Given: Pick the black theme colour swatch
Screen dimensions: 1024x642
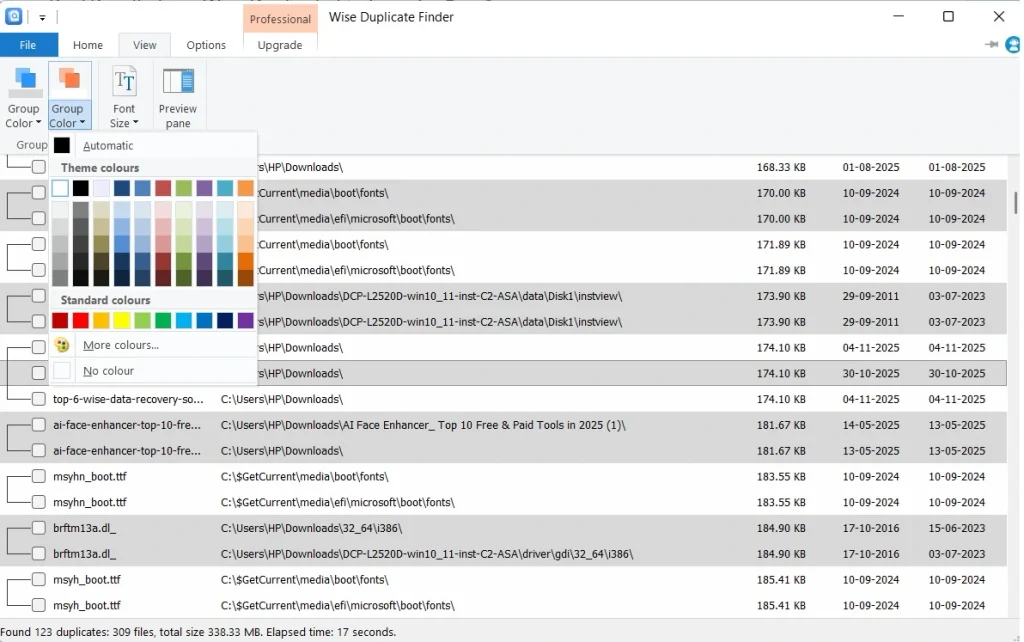Looking at the screenshot, I should [x=80, y=189].
